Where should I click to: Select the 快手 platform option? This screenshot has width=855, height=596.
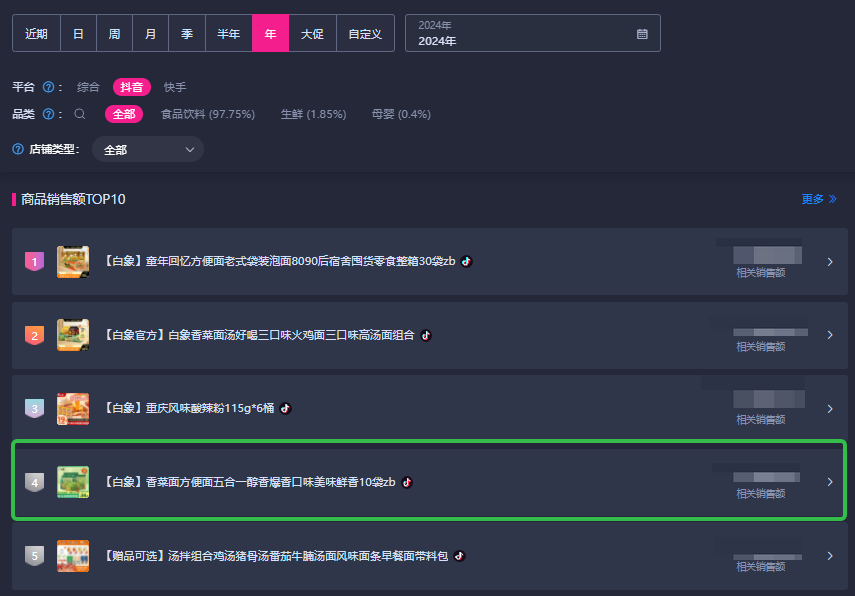point(175,87)
